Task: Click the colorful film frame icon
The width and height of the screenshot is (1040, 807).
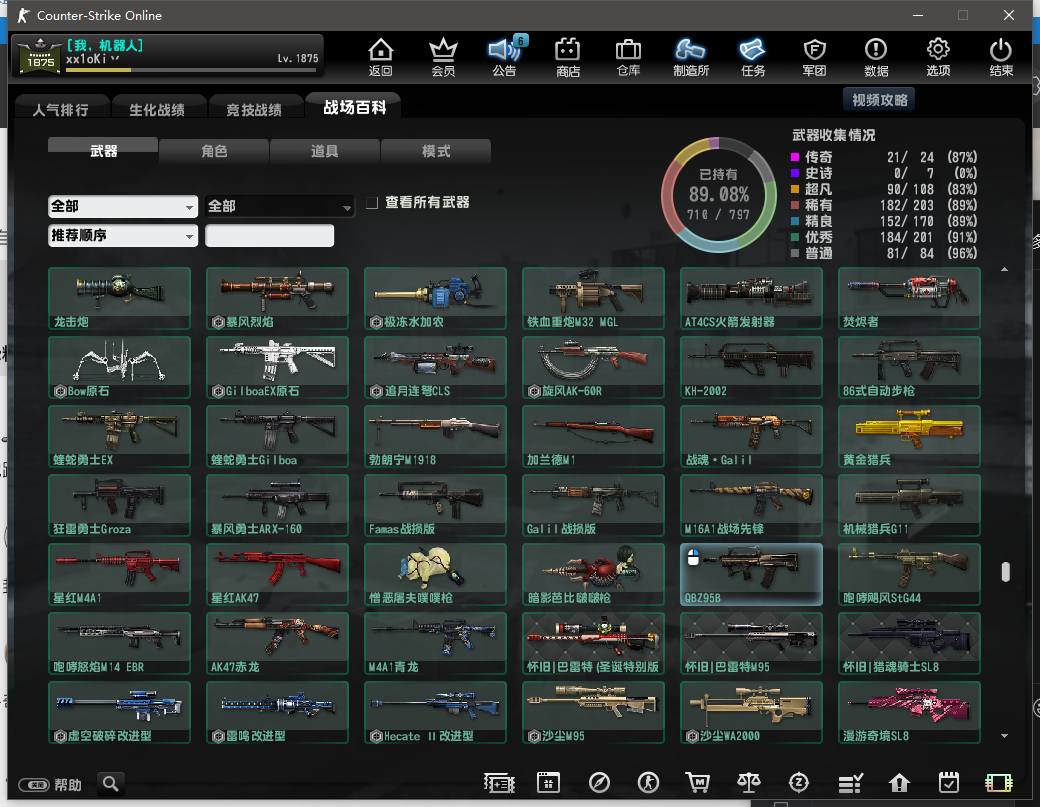Action: click(998, 783)
